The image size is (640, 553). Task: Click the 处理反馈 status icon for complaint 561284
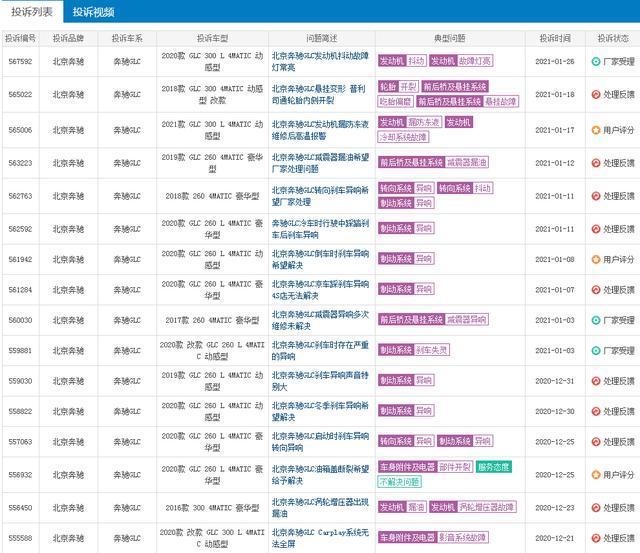[x=596, y=290]
